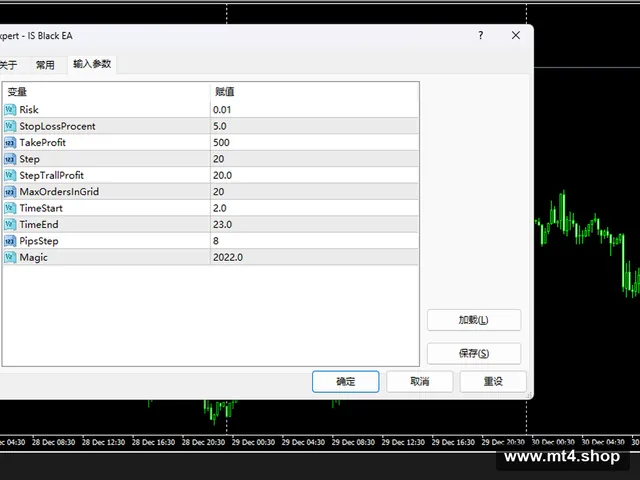Click the 30 Dec 00:30 chart time label
Image resolution: width=640 pixels, height=480 pixels.
pyautogui.click(x=553, y=442)
